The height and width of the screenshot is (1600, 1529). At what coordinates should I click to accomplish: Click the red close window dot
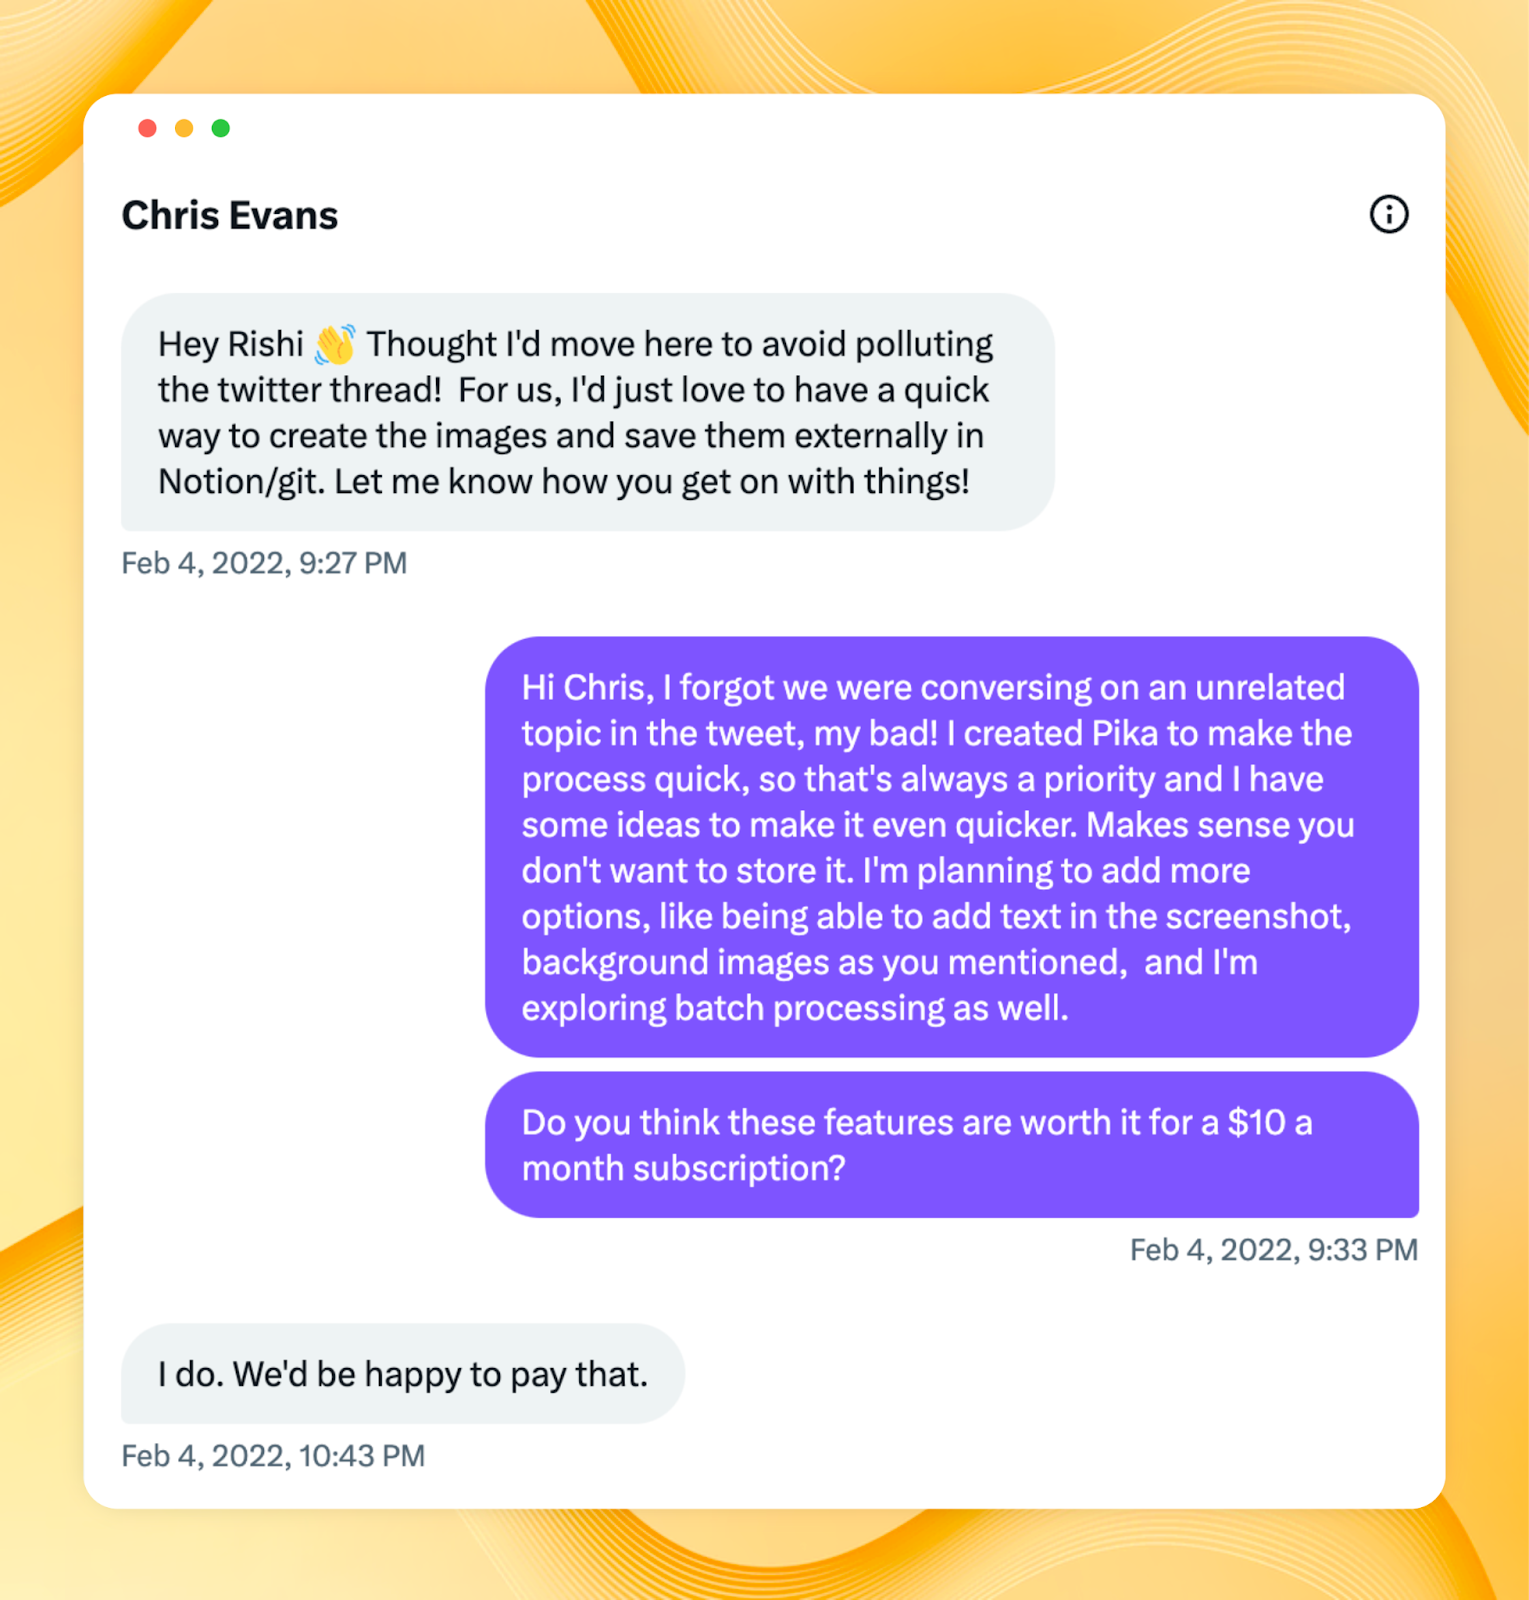(147, 128)
